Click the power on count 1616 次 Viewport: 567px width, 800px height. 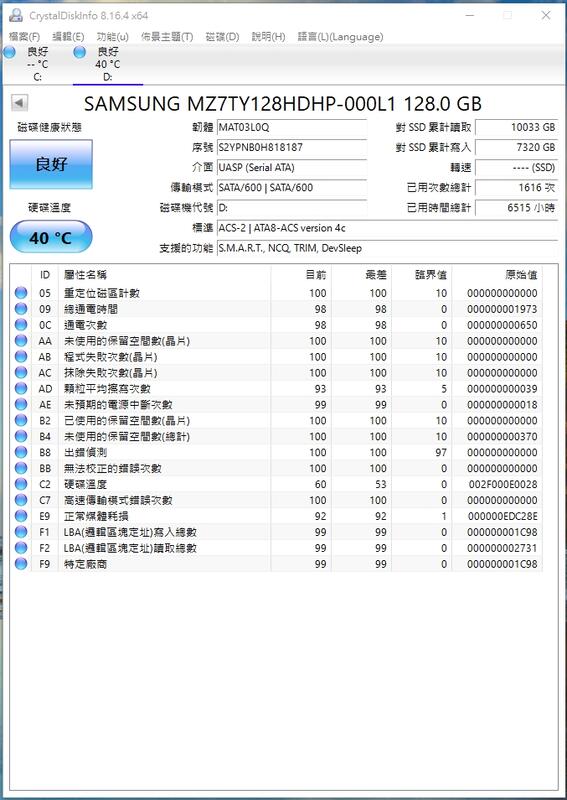pos(516,187)
